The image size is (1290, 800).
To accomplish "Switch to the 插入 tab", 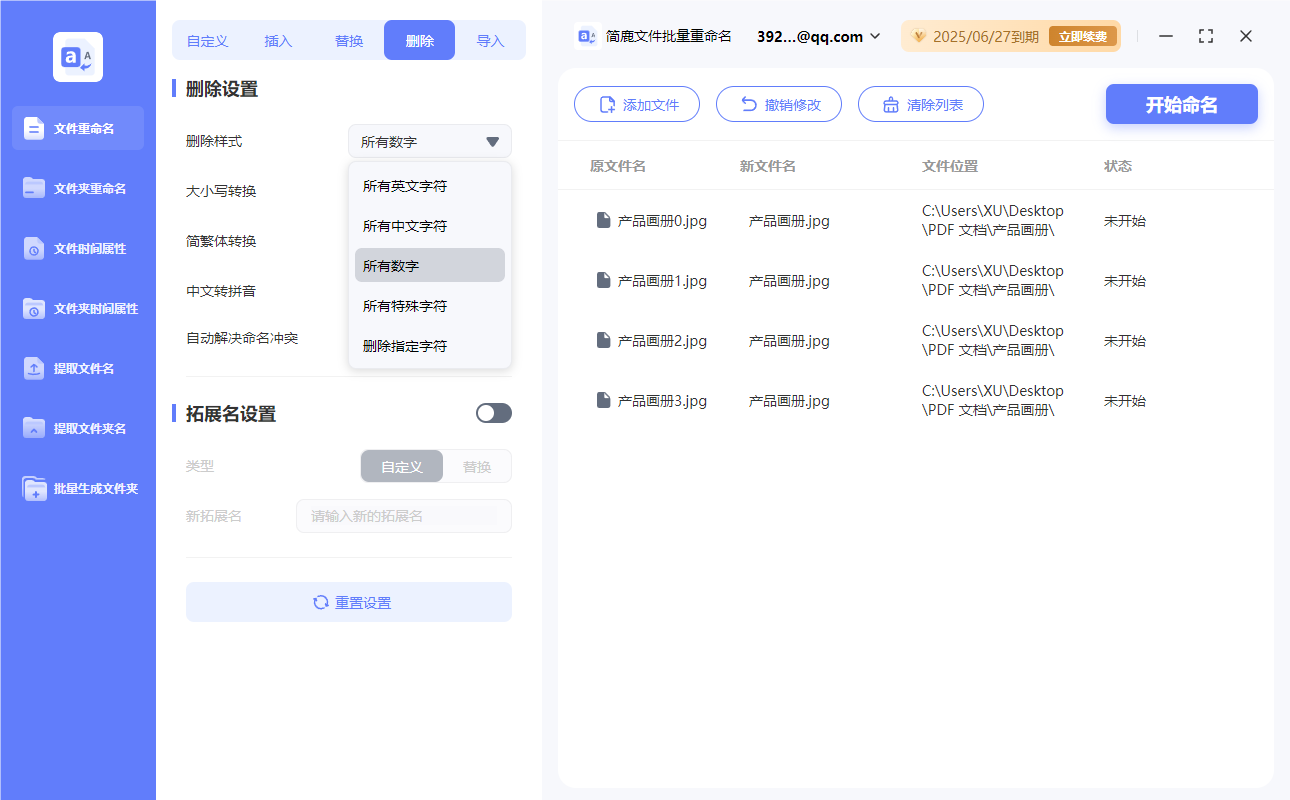I will pyautogui.click(x=277, y=40).
